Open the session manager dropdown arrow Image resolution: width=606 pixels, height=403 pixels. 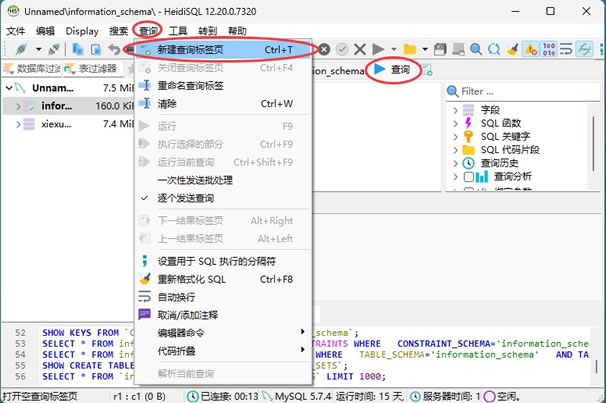(x=38, y=49)
